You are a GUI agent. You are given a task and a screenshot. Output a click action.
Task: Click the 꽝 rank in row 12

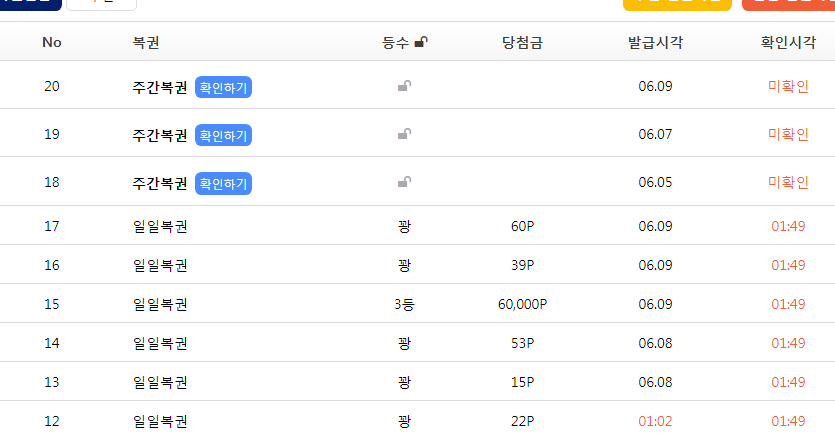(x=404, y=421)
